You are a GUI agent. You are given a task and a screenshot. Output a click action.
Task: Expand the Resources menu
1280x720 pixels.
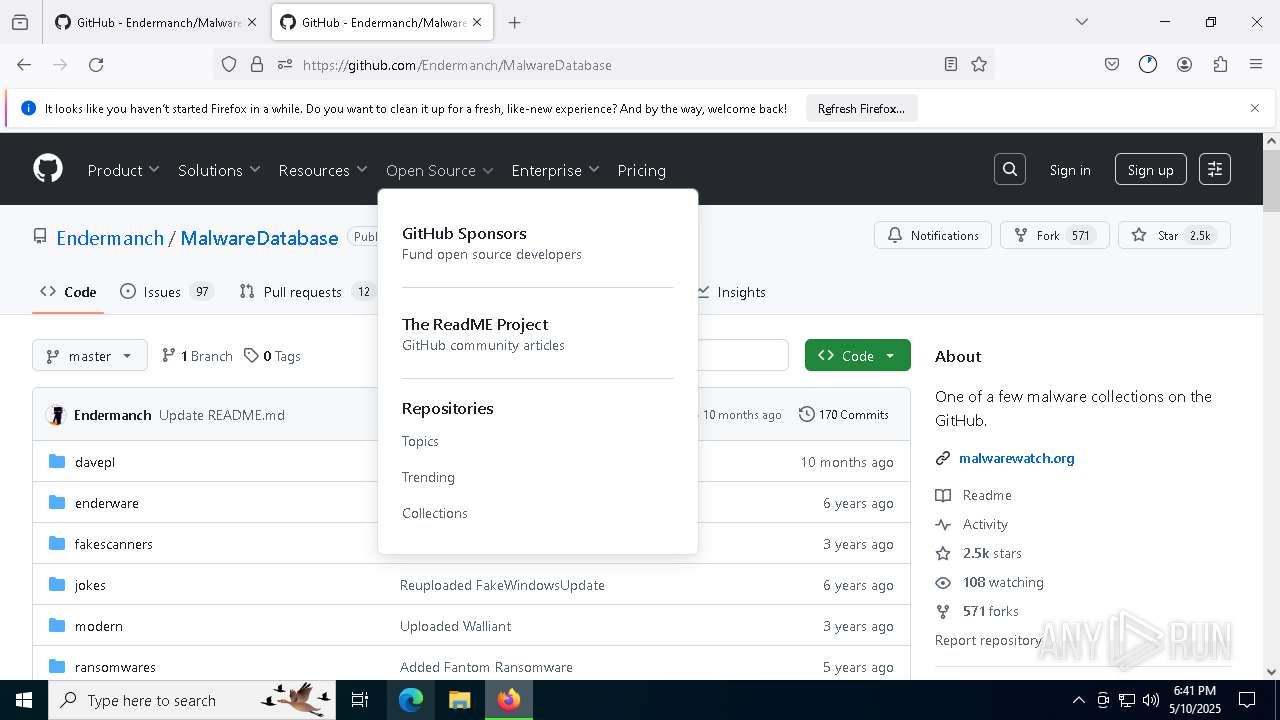[x=323, y=170]
